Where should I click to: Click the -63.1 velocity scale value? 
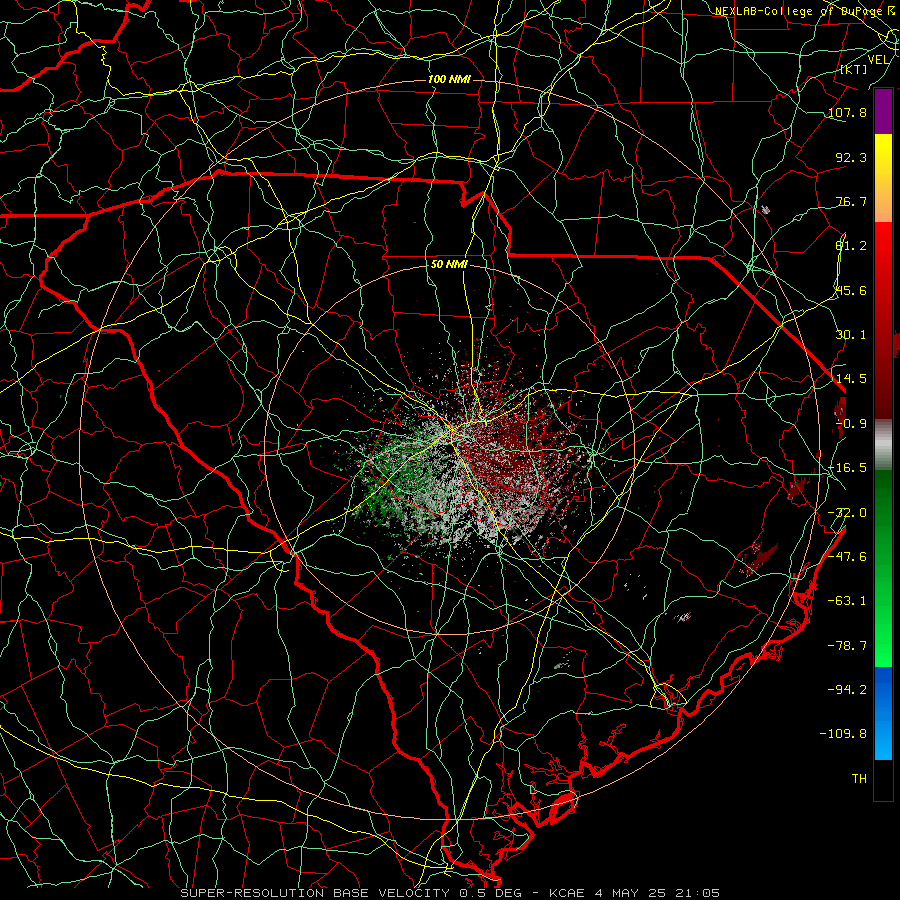point(847,601)
